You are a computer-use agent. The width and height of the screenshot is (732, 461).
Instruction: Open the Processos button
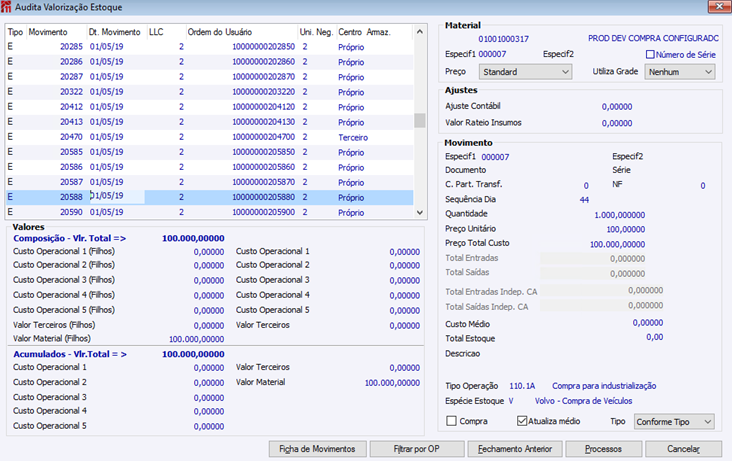pos(604,449)
